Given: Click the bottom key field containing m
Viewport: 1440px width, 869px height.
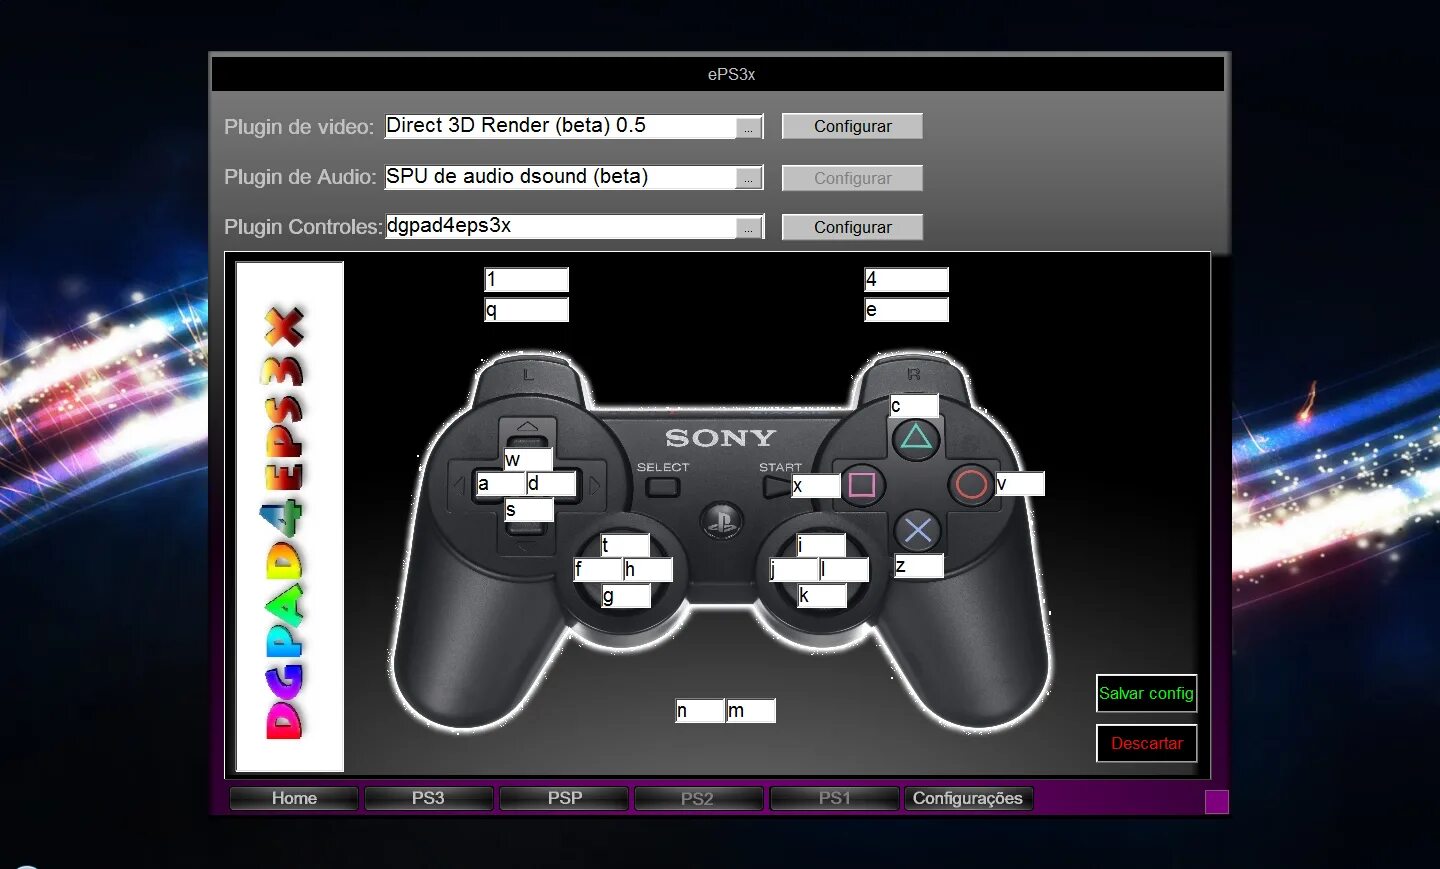Looking at the screenshot, I should click(x=751, y=711).
